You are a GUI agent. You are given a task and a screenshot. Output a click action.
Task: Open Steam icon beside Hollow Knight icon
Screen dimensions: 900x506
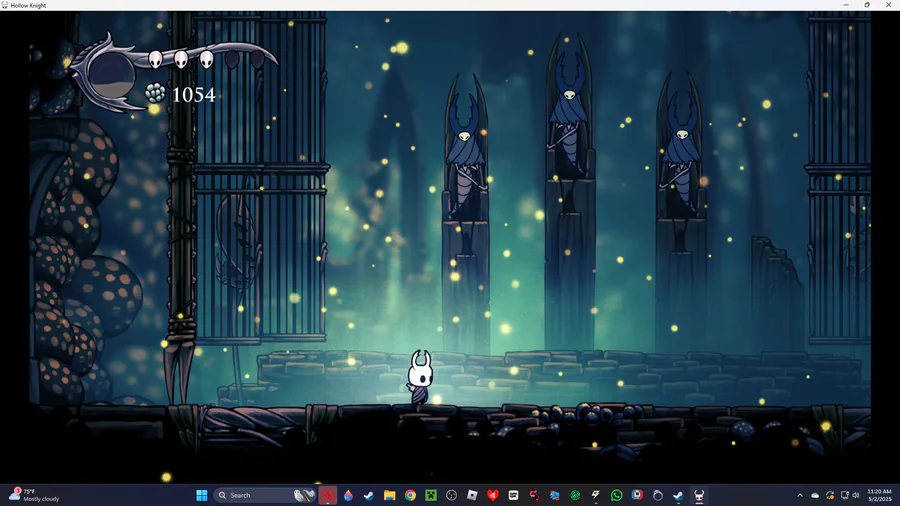pos(678,495)
